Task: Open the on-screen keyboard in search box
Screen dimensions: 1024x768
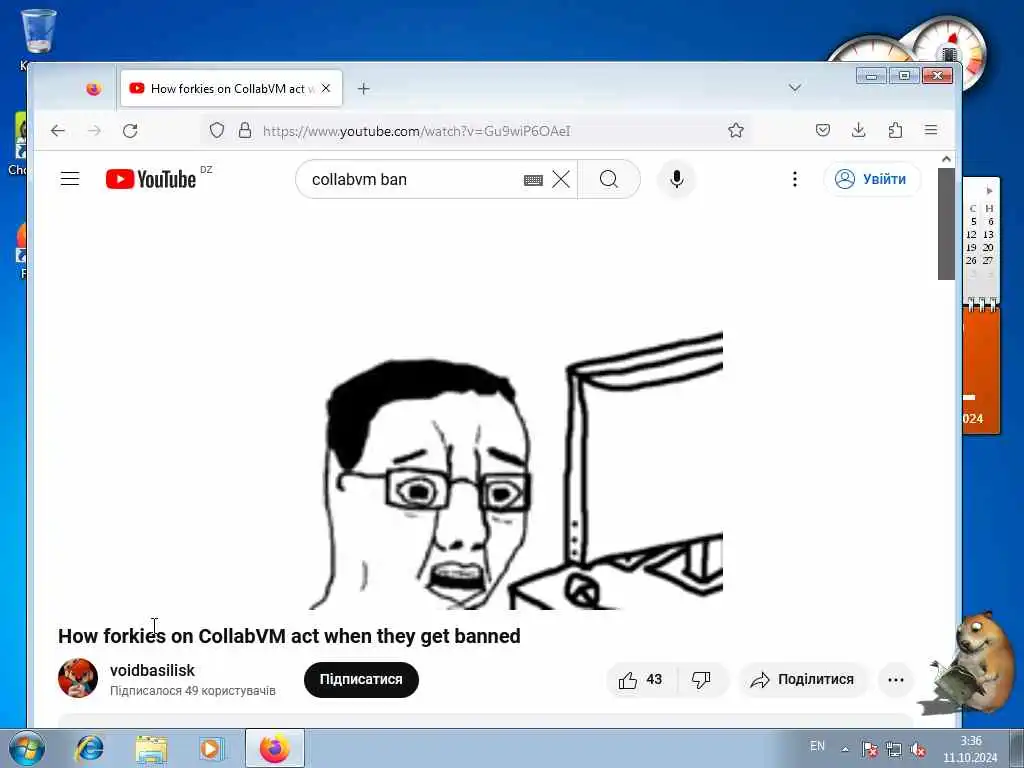Action: (x=534, y=180)
